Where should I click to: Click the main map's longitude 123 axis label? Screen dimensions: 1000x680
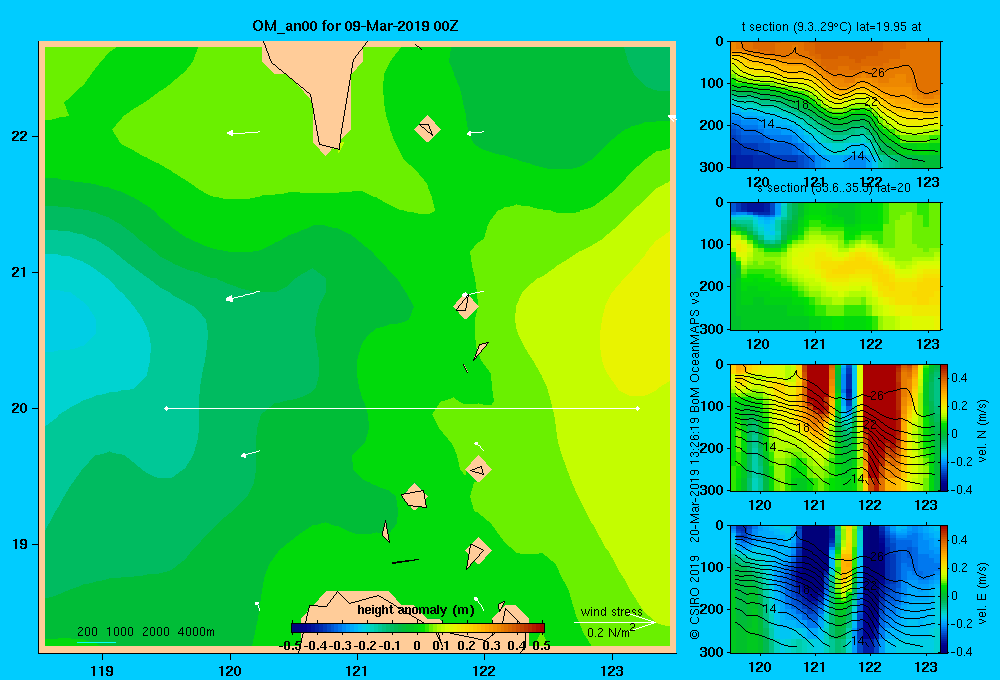[612, 670]
